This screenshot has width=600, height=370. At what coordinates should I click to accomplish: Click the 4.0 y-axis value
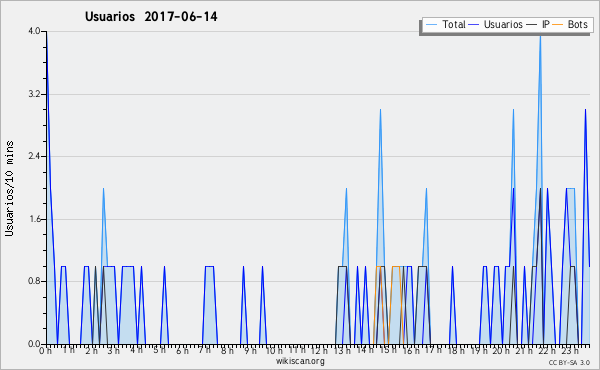coord(34,31)
